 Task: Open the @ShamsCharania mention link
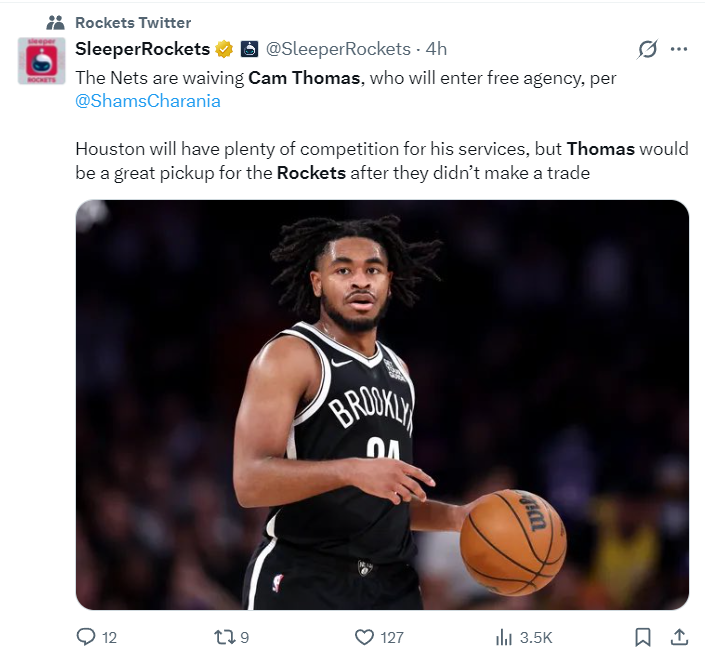(148, 101)
